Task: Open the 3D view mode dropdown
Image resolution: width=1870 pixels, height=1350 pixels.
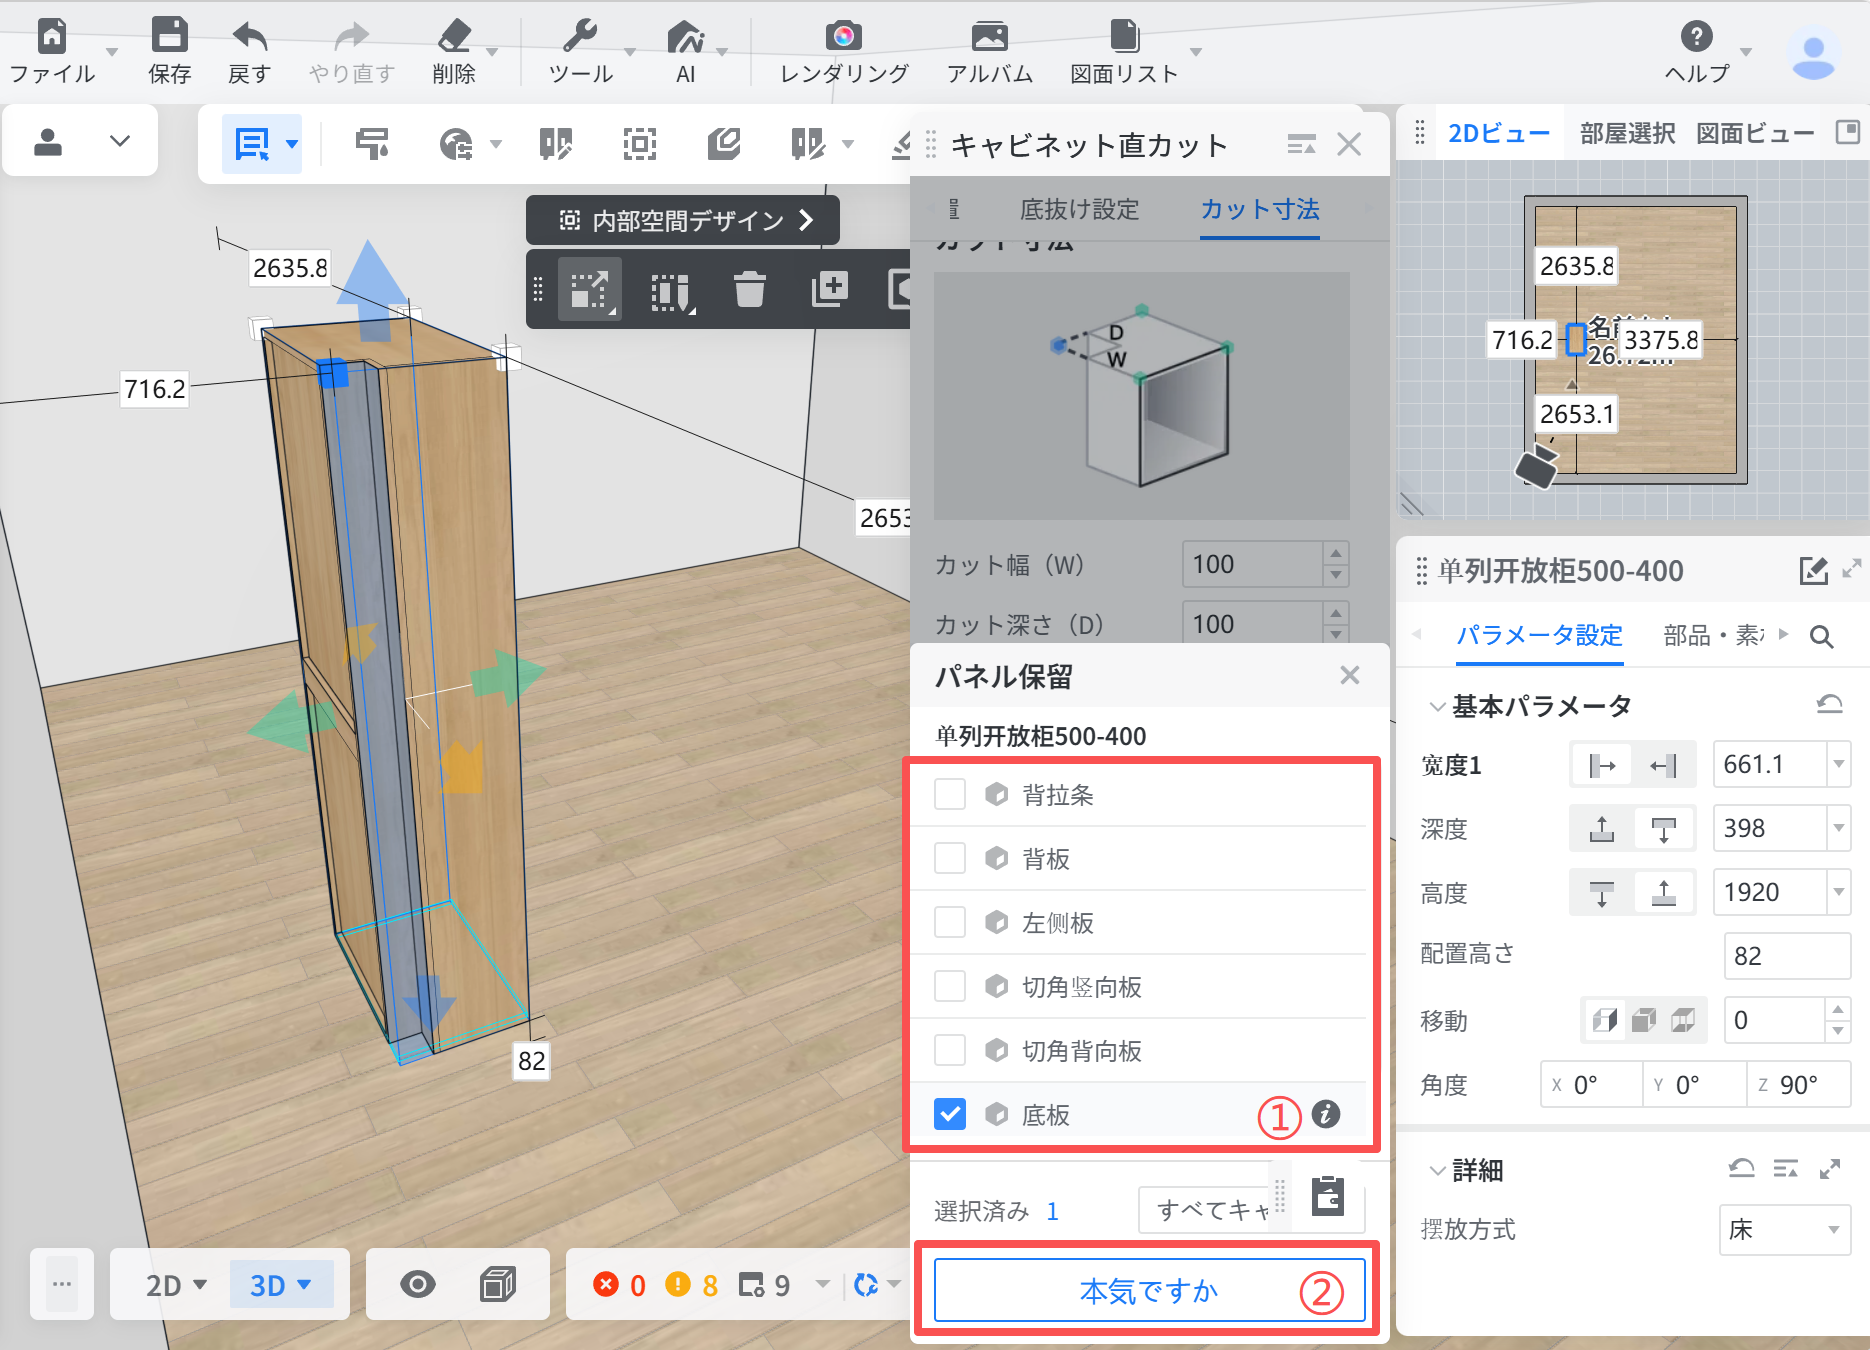Action: click(281, 1285)
